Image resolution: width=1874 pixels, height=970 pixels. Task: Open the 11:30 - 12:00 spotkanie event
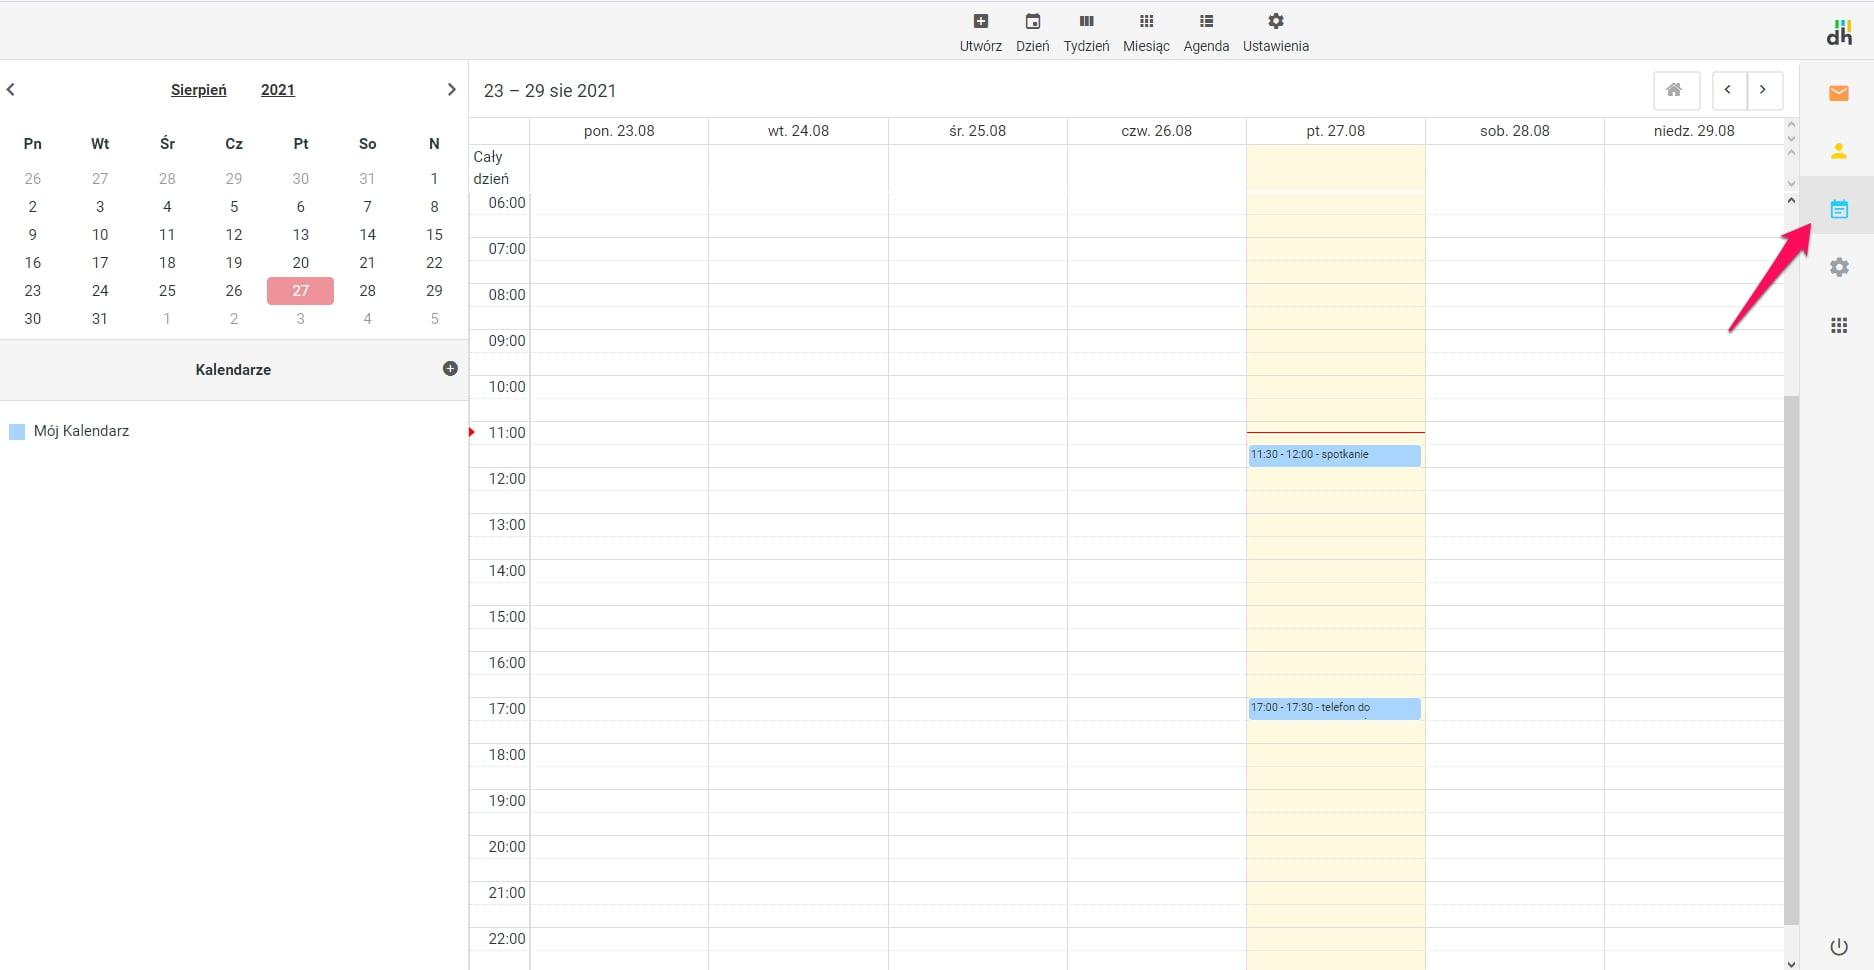[1334, 455]
